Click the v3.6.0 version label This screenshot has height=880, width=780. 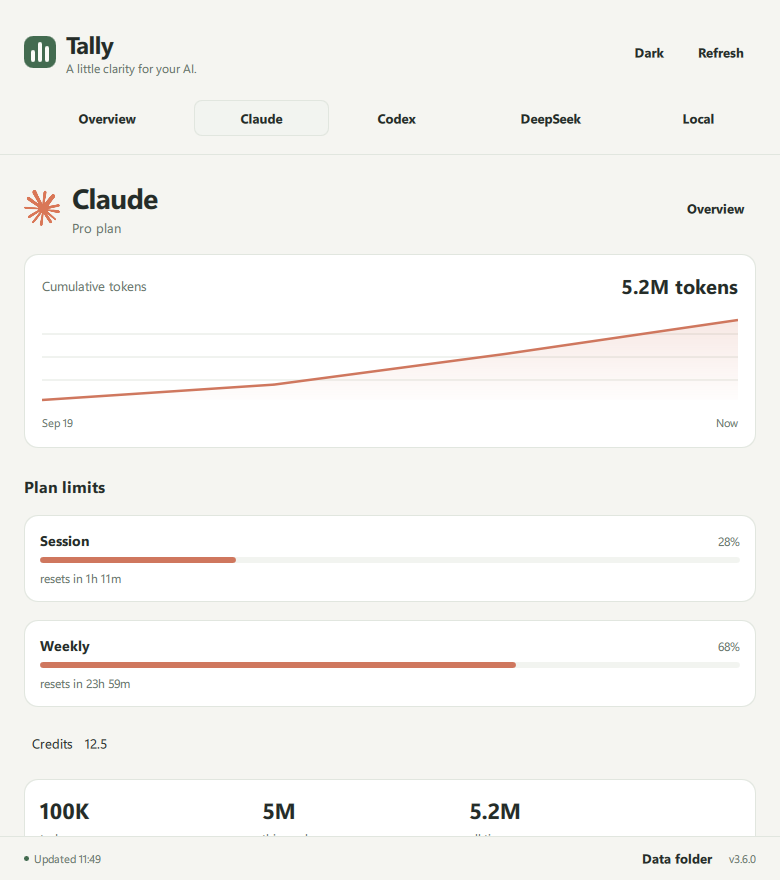[742, 859]
